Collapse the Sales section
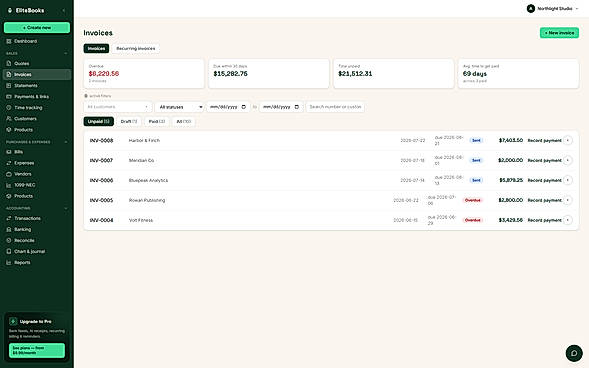Screen dimensions: 589x368 [66, 54]
